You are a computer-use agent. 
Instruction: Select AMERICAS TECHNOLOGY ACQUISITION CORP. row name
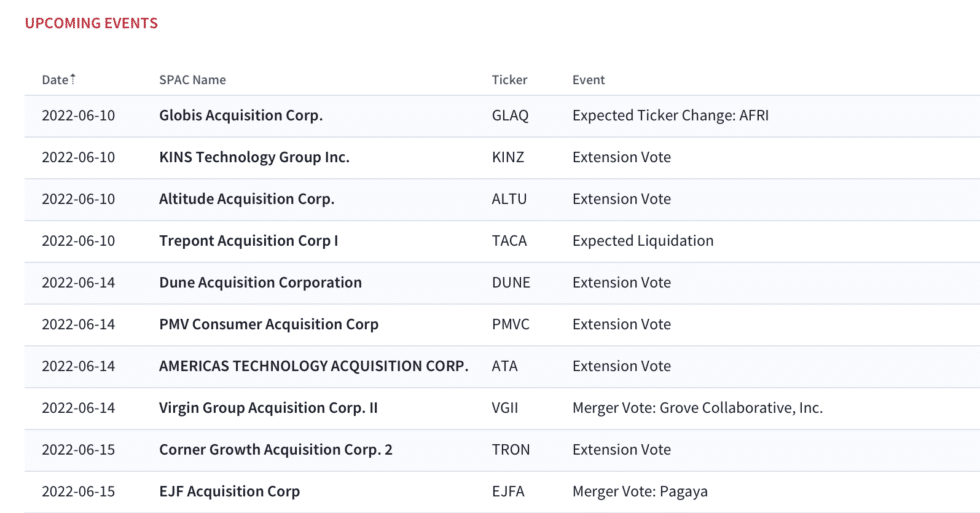pyautogui.click(x=314, y=366)
